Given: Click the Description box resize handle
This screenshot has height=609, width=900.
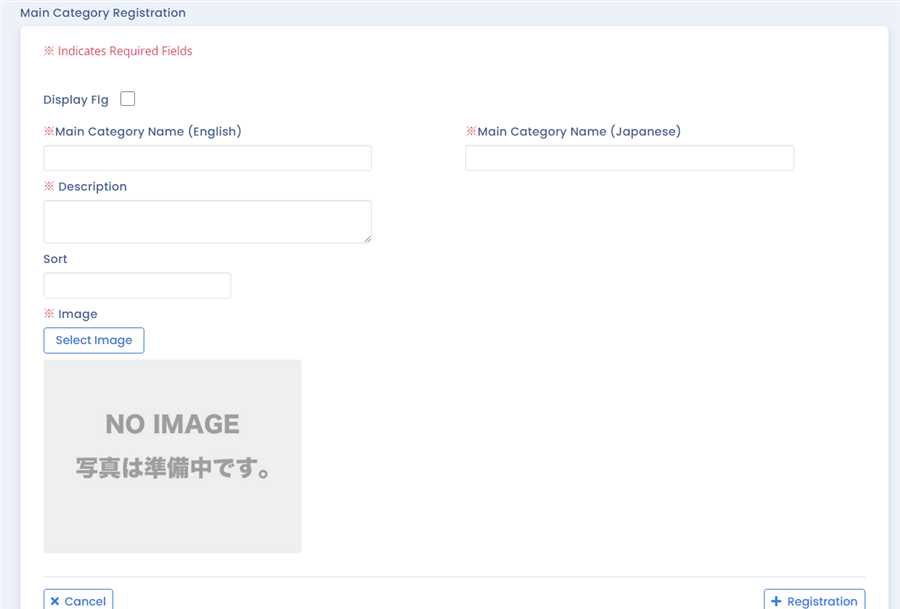Looking at the screenshot, I should [x=367, y=238].
